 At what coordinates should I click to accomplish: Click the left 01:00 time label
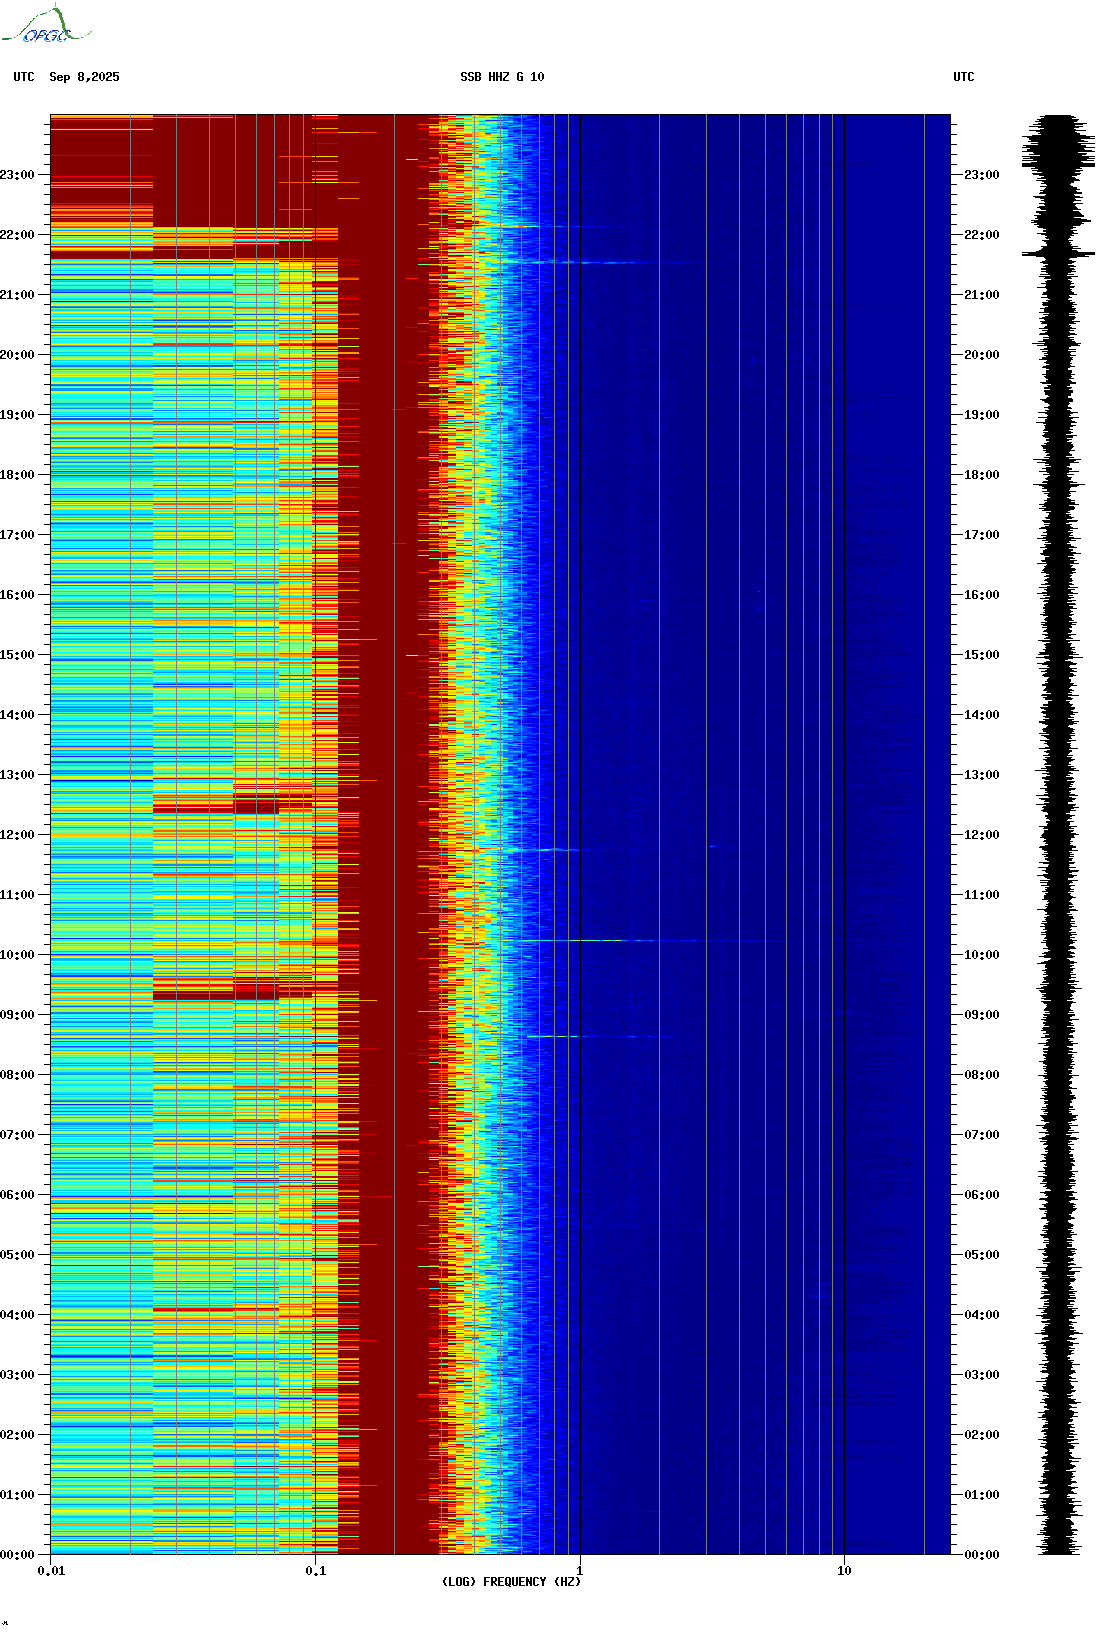tap(17, 1495)
